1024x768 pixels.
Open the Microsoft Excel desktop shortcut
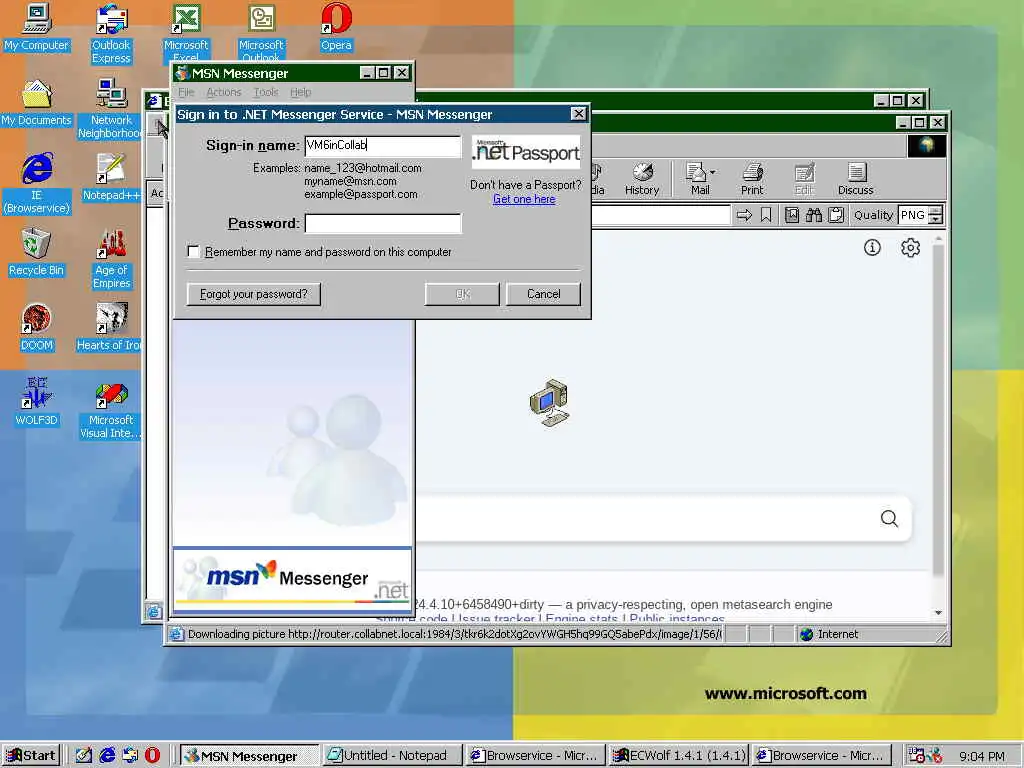click(x=185, y=33)
